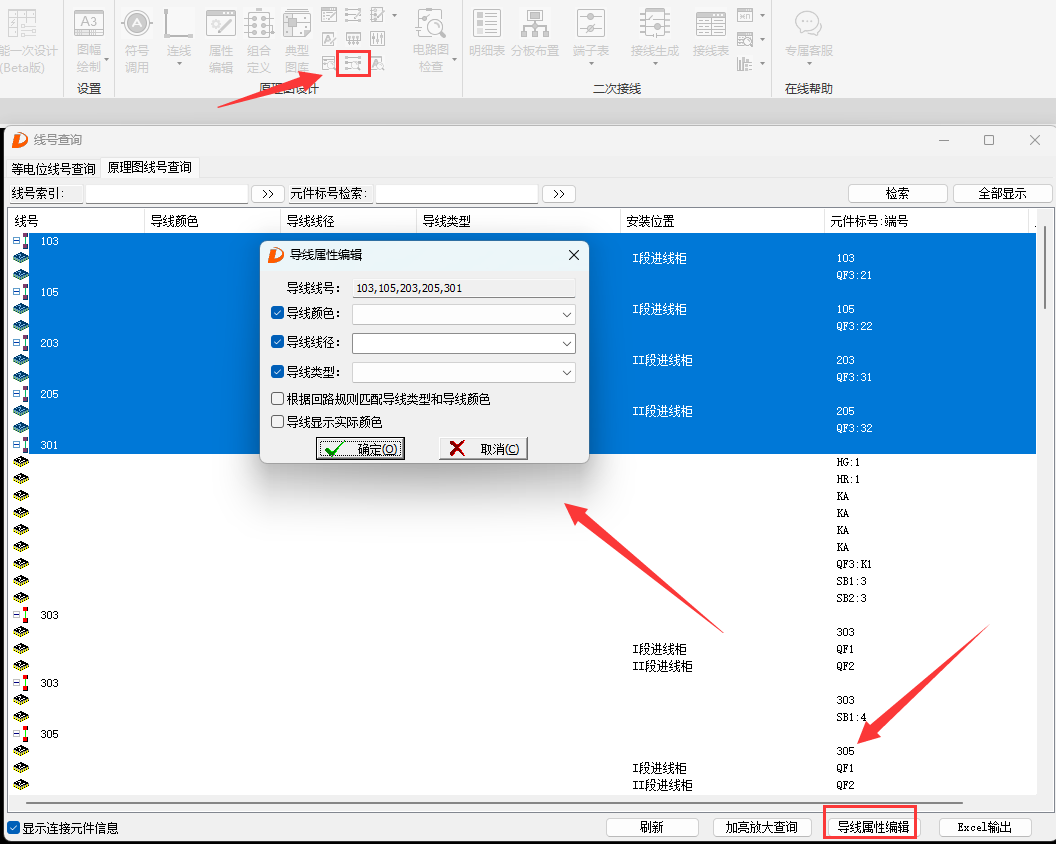Viewport: 1056px width, 844px height.
Task: Expand the 连线 dropdown arrow in ribbon
Action: coord(179,65)
